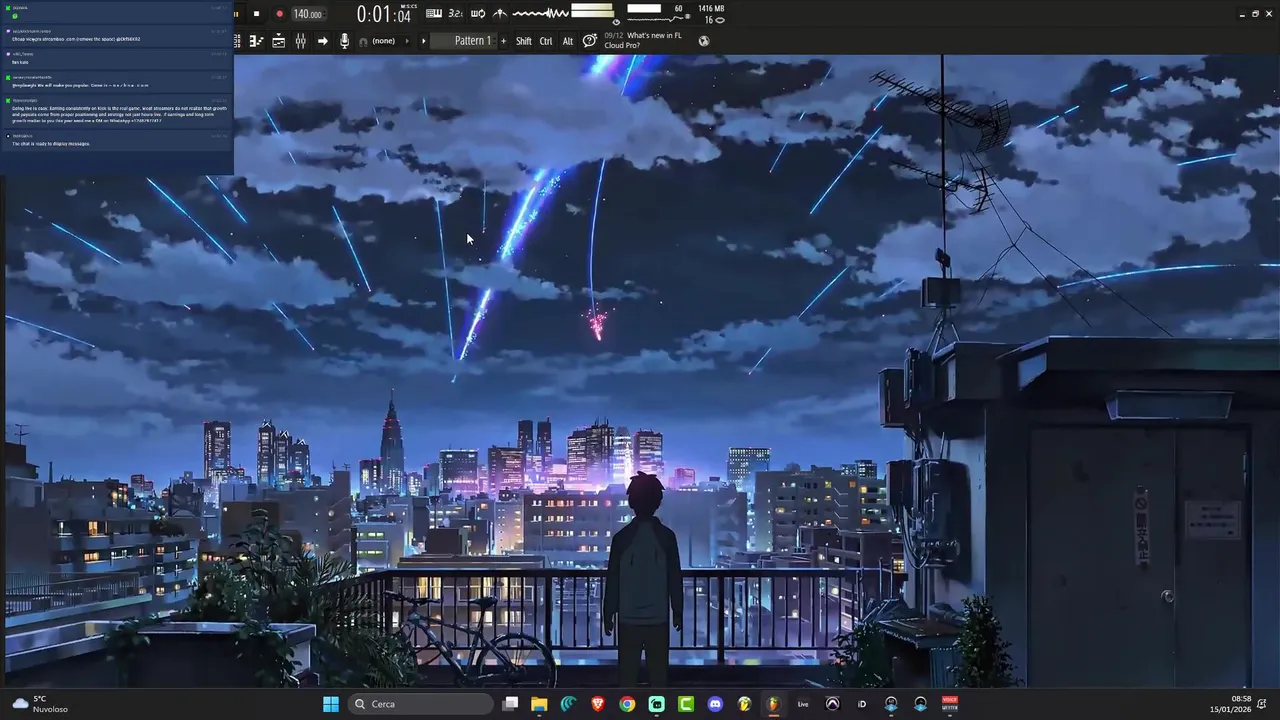Screen dimensions: 1280x720
Task: Toggle the Ctrl modifier button
Action: [x=546, y=41]
